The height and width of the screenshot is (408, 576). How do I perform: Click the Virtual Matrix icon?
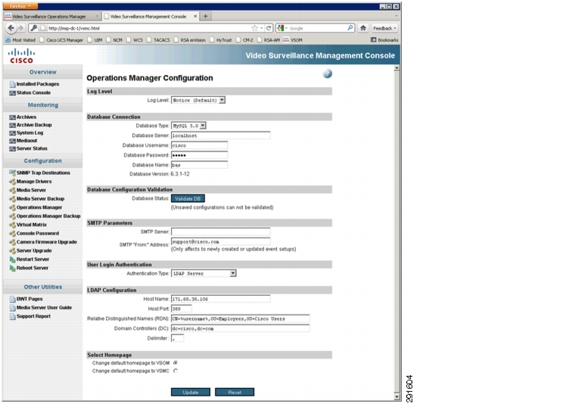click(x=12, y=225)
